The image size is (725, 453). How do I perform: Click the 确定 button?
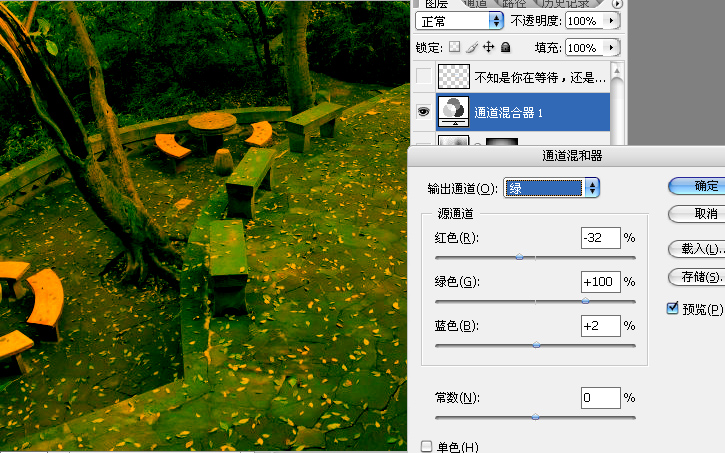(699, 186)
